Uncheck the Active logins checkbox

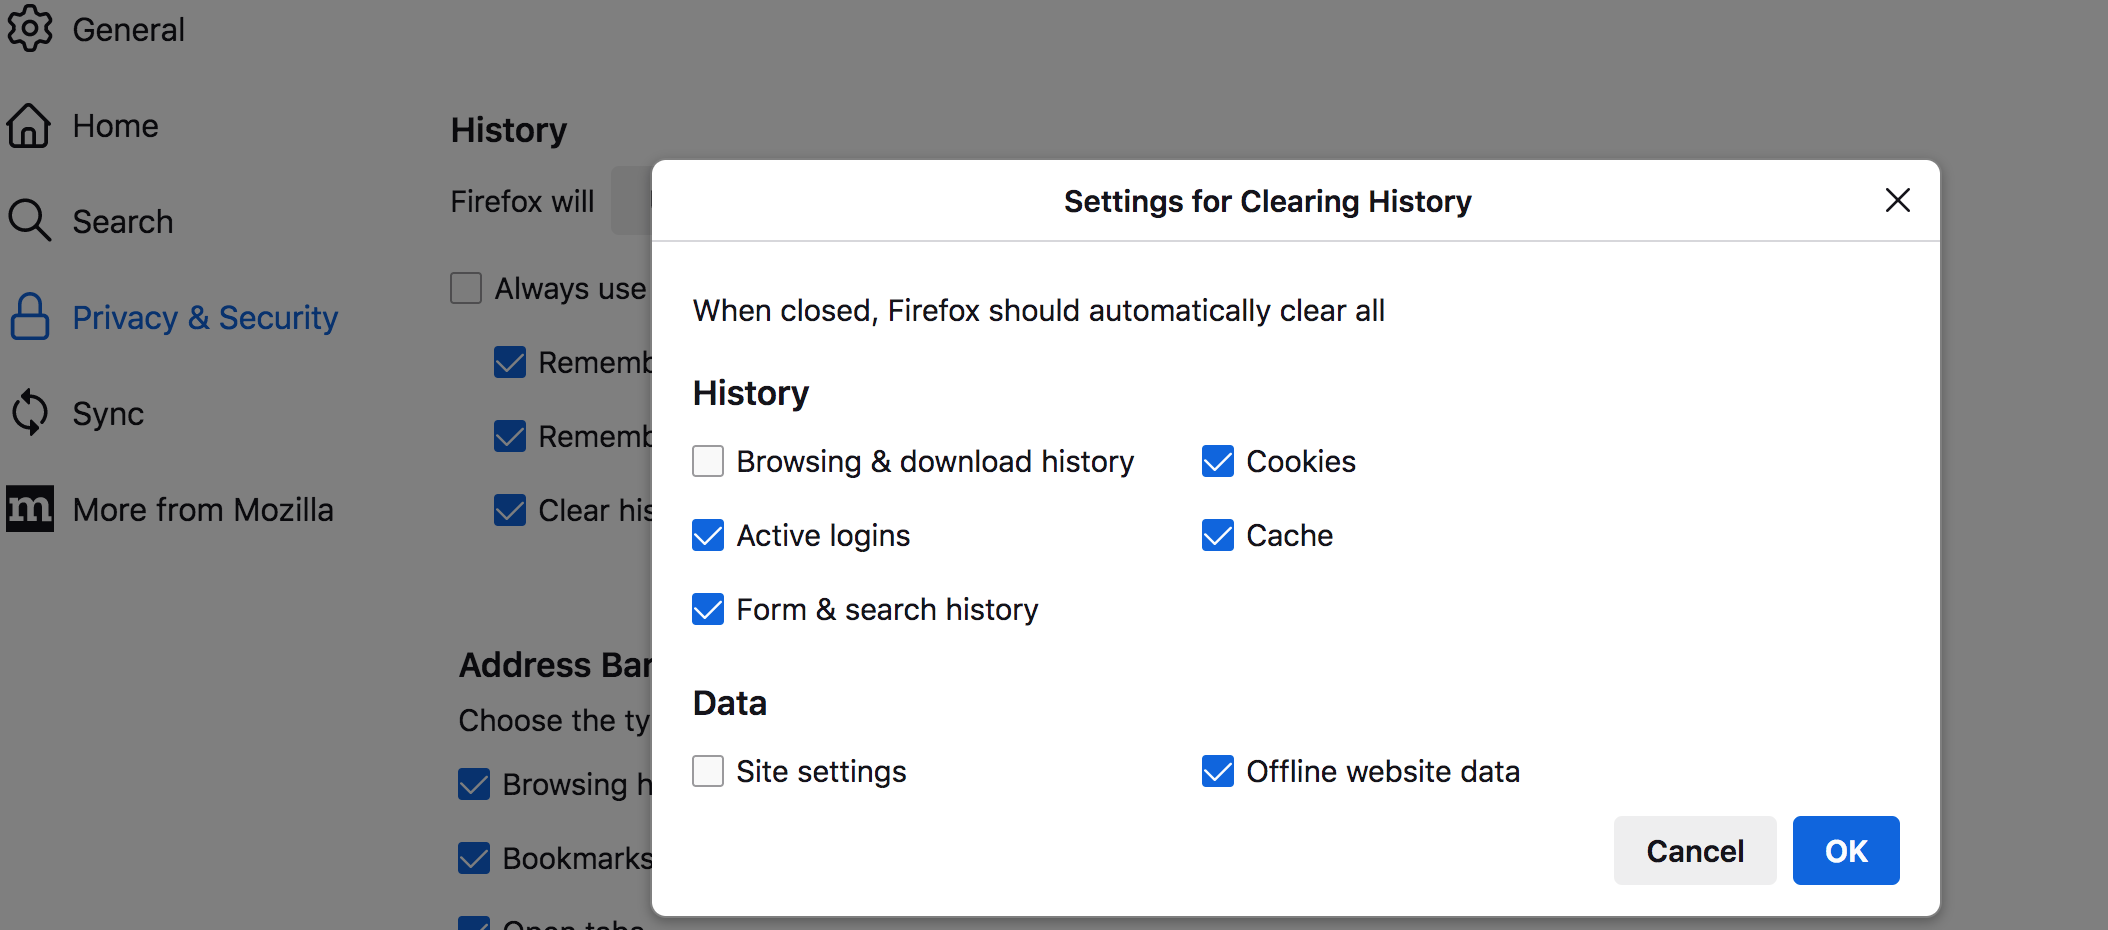coord(708,535)
